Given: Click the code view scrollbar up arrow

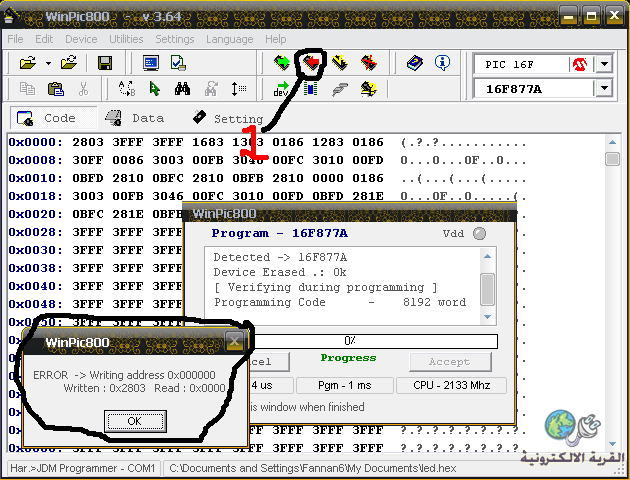Looking at the screenshot, I should click(x=612, y=142).
